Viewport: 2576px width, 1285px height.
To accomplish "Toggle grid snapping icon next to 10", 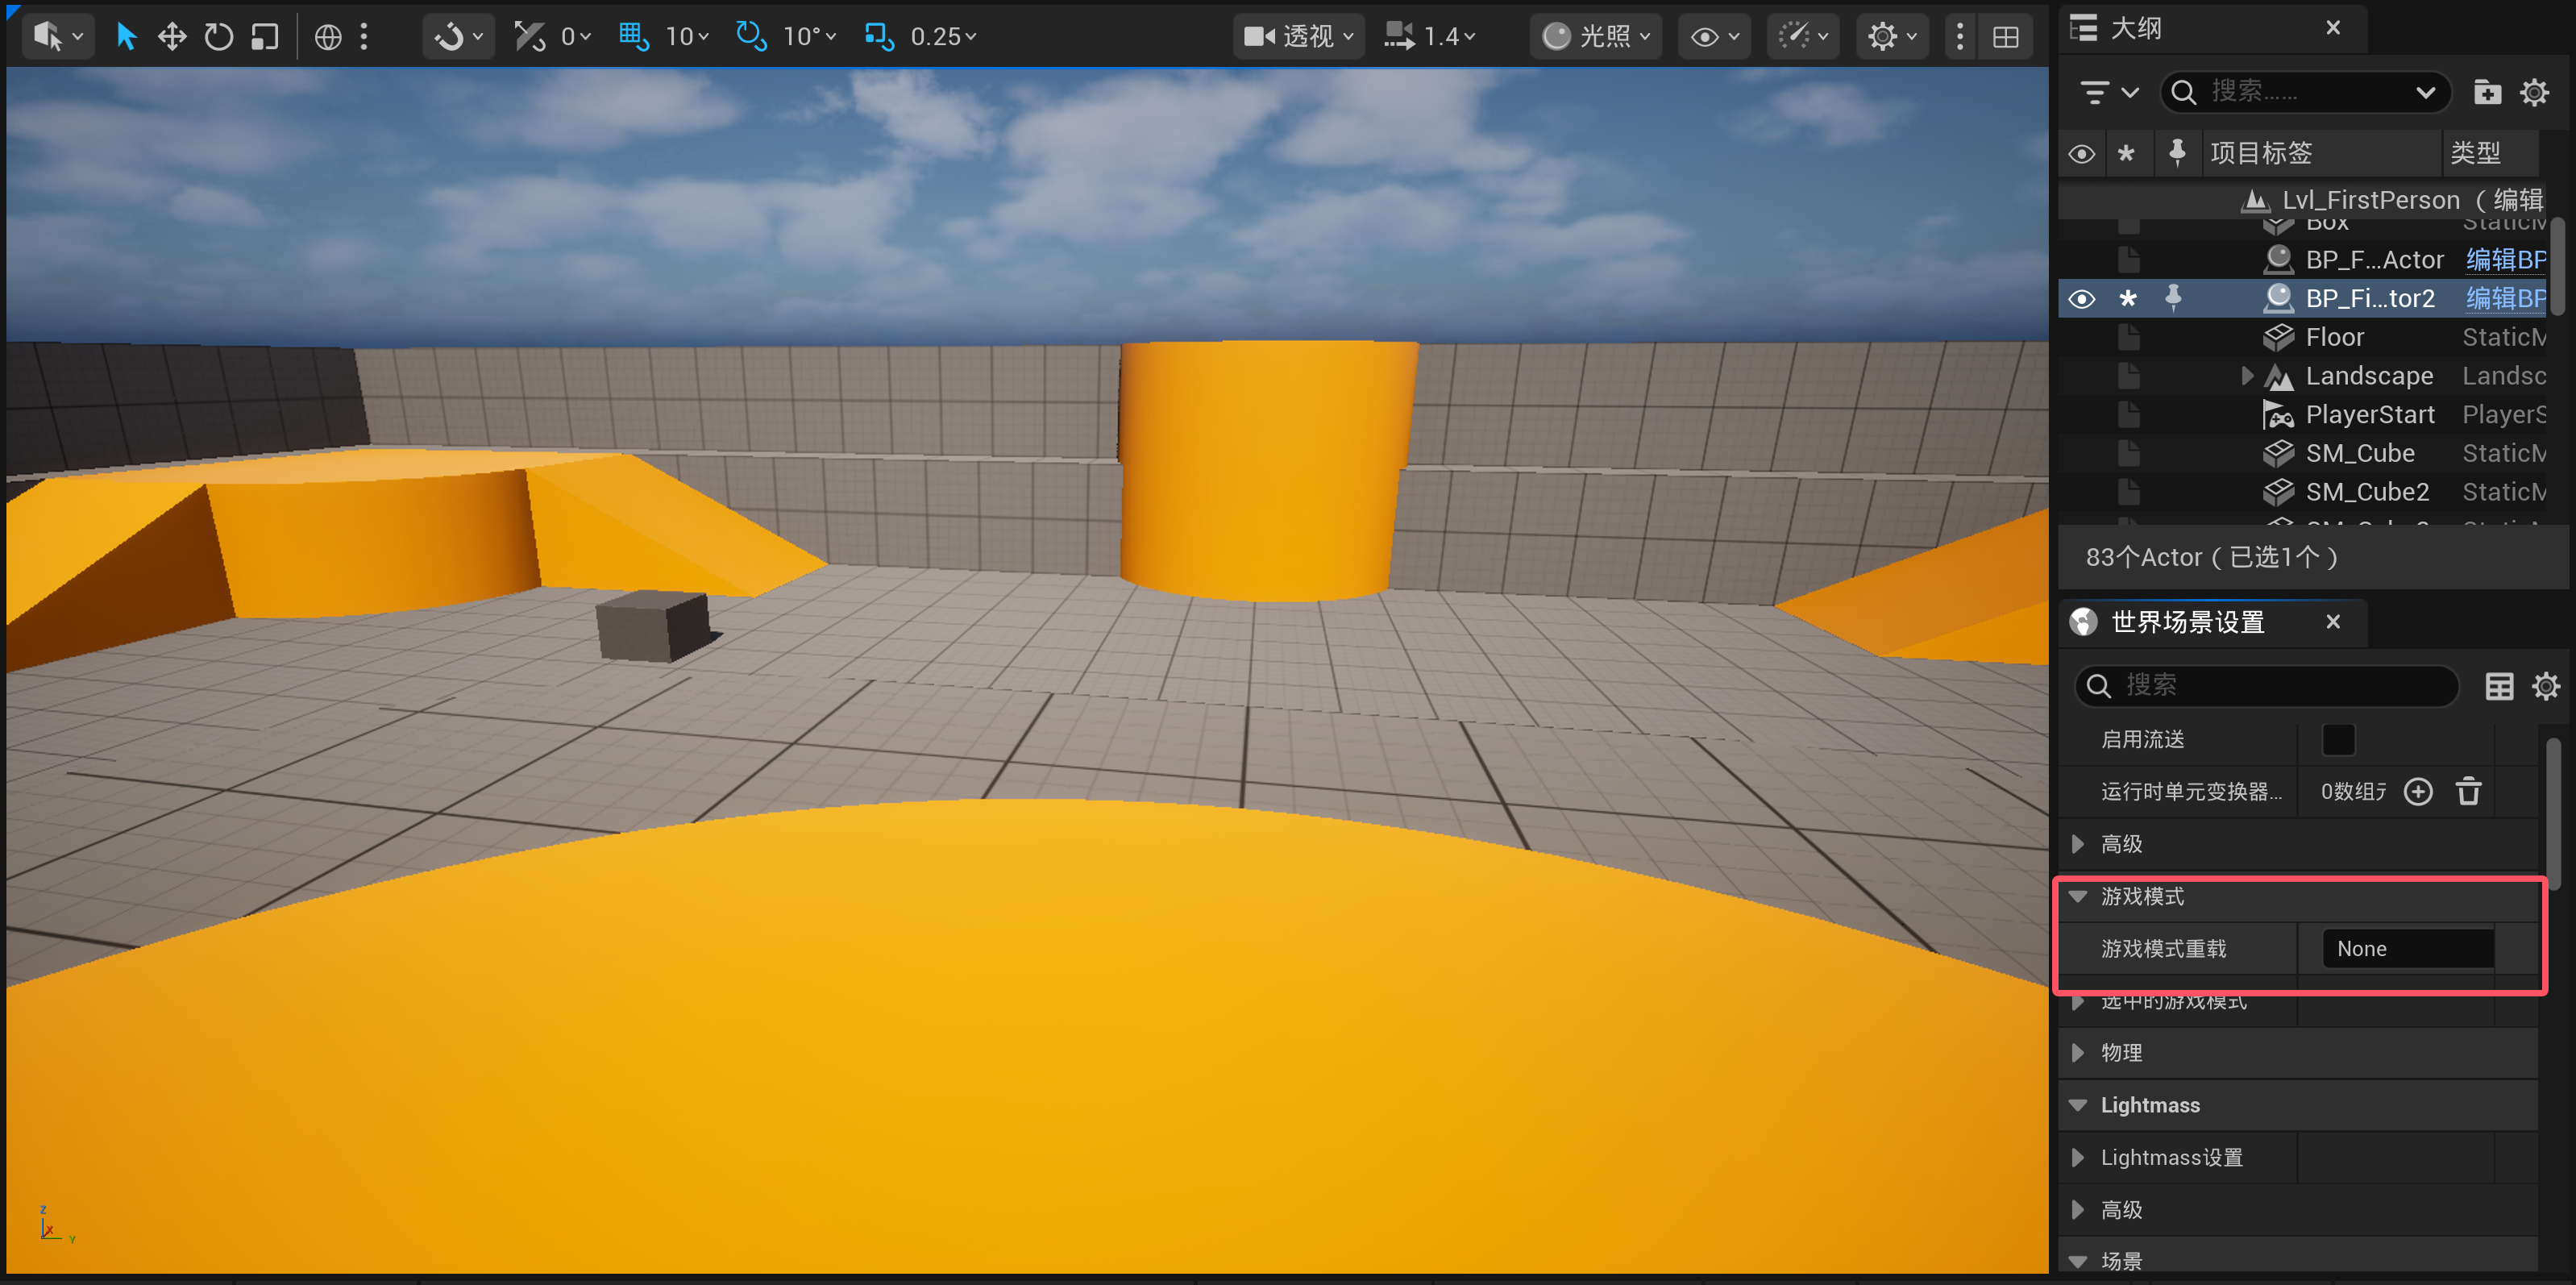I will tap(633, 37).
